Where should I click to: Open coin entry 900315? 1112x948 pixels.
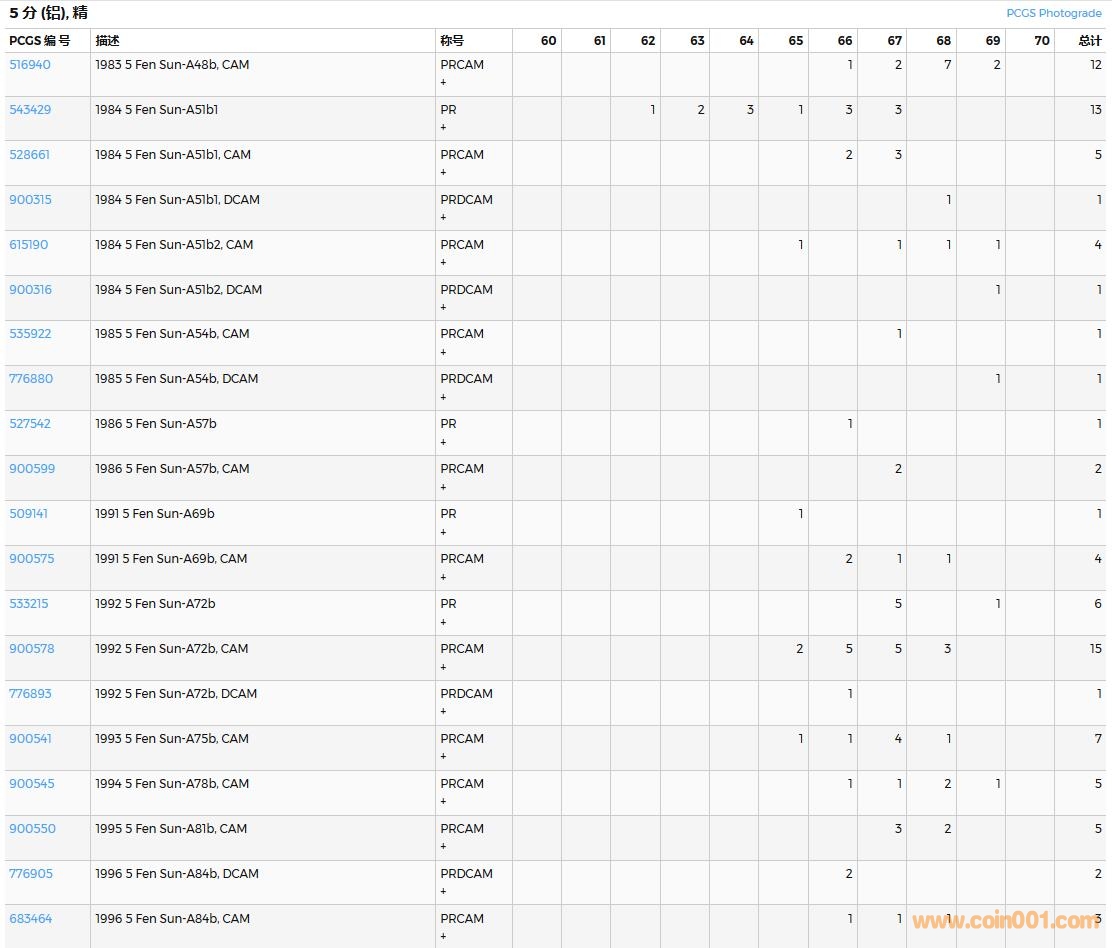click(30, 200)
